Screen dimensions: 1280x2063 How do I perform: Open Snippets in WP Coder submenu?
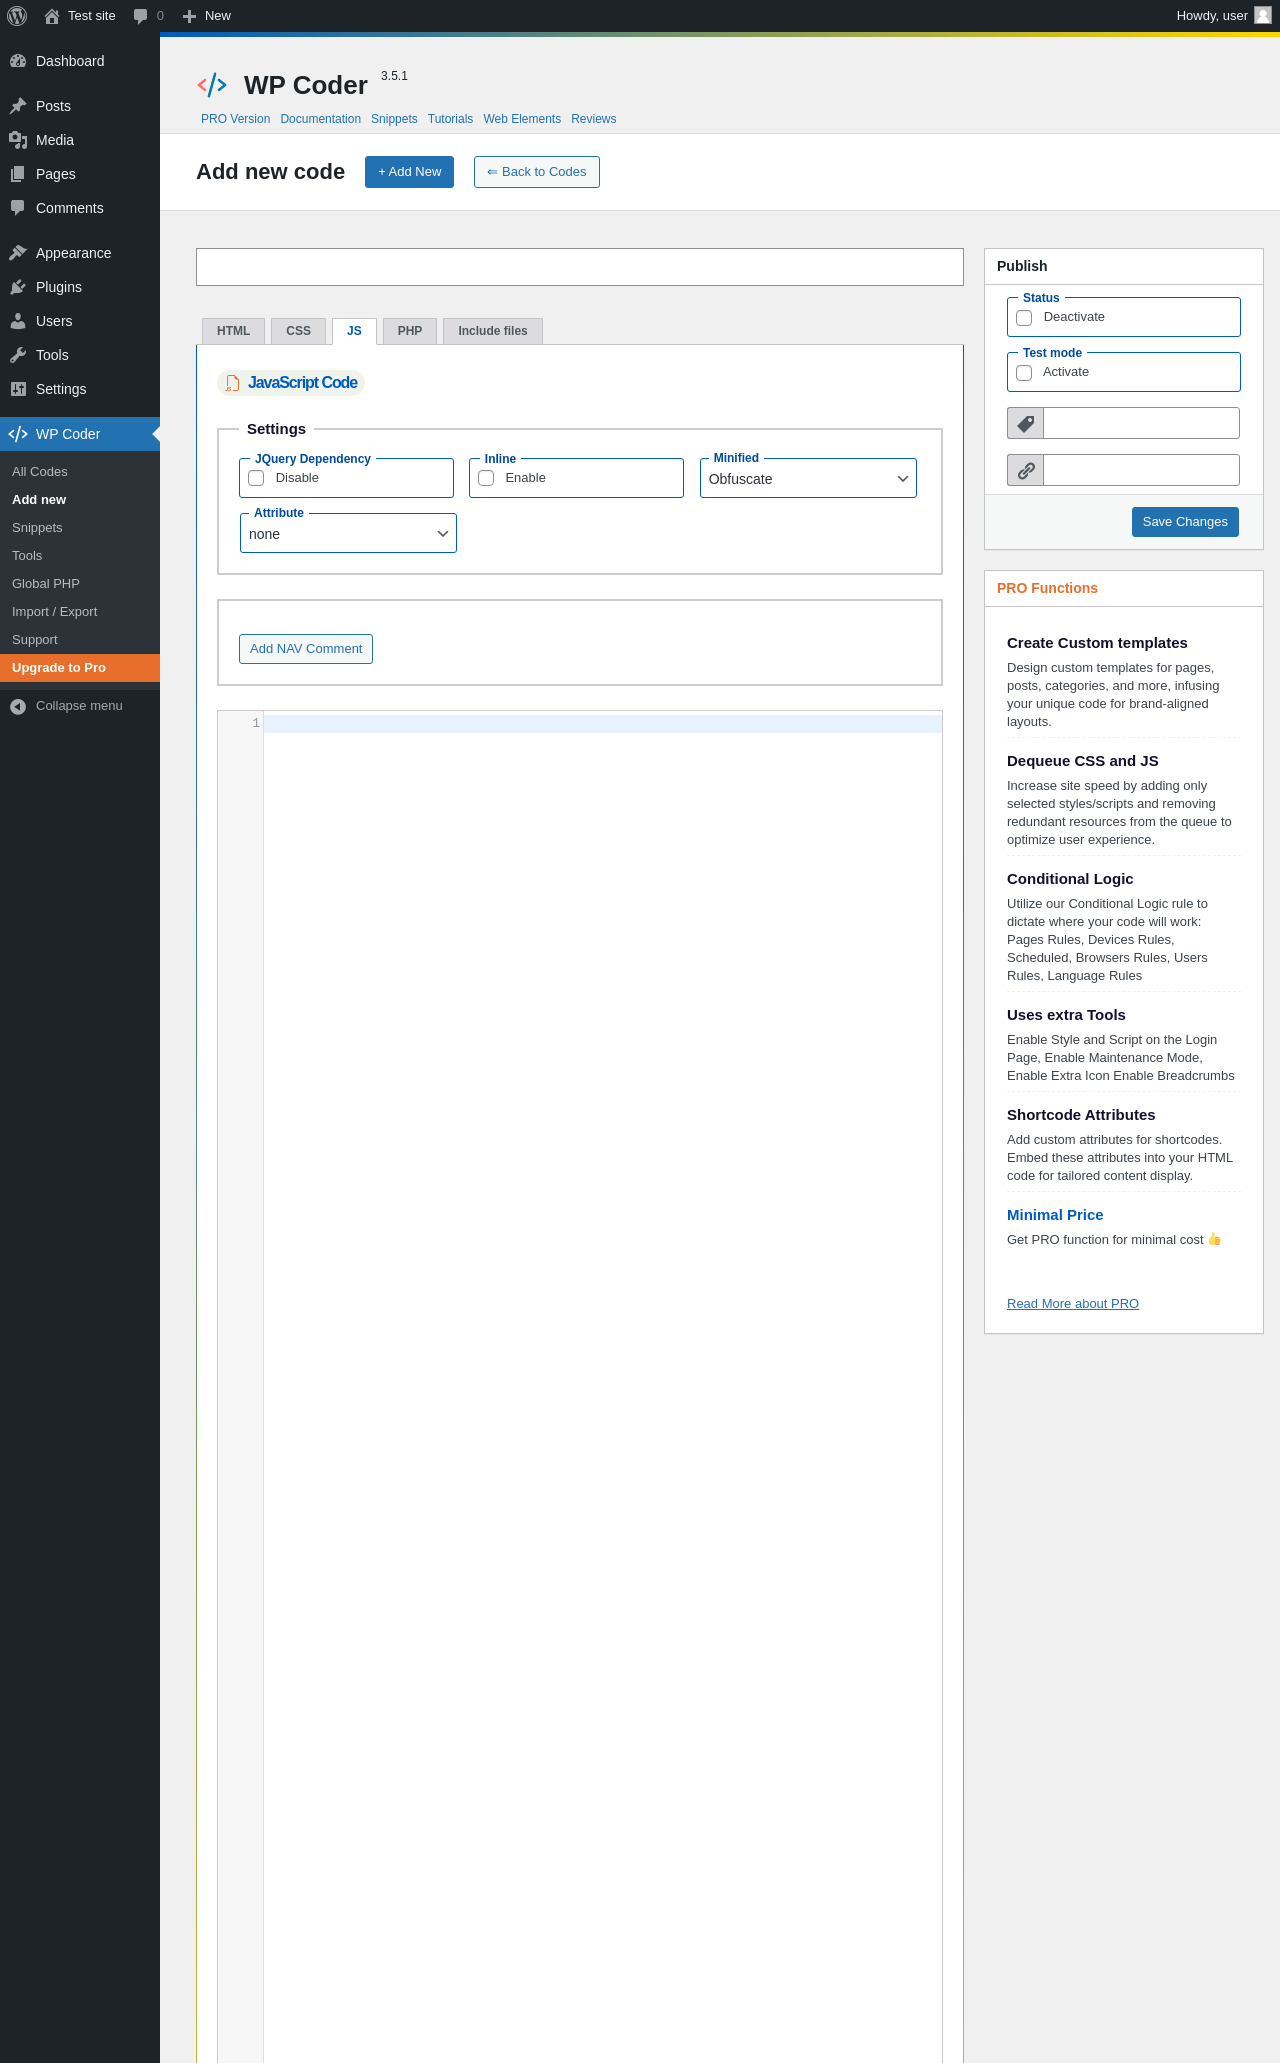80,528
